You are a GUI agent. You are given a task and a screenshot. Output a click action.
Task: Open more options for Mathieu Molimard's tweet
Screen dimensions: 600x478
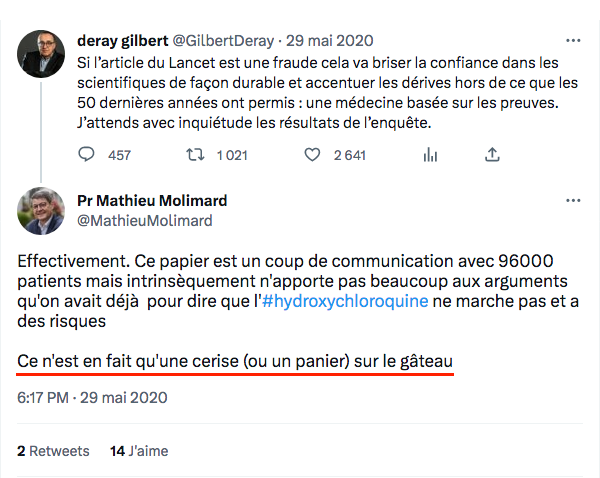pyautogui.click(x=572, y=200)
